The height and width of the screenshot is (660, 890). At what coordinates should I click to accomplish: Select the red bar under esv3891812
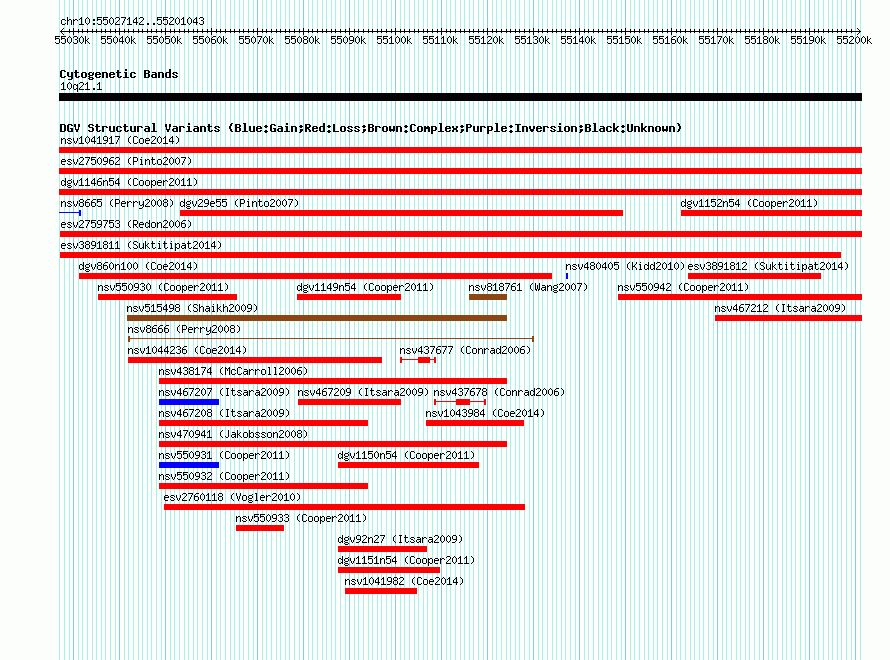[754, 276]
